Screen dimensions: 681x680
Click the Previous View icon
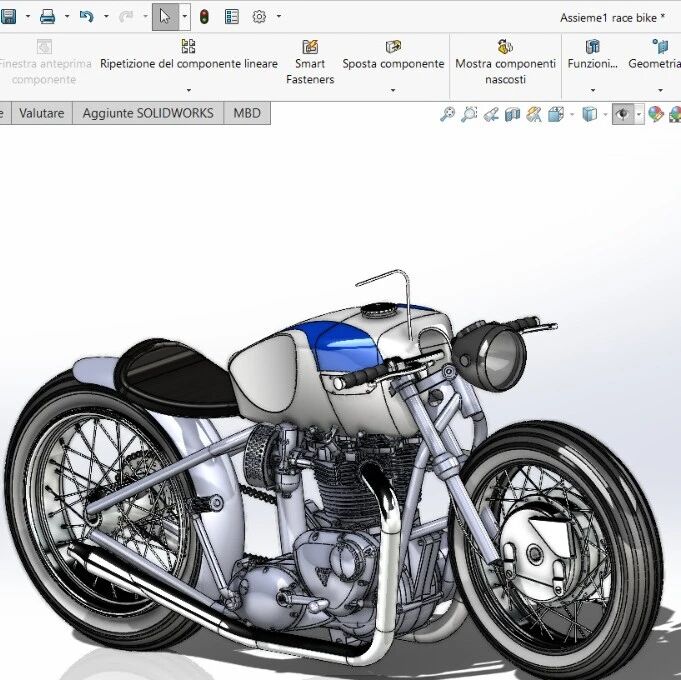pos(491,114)
